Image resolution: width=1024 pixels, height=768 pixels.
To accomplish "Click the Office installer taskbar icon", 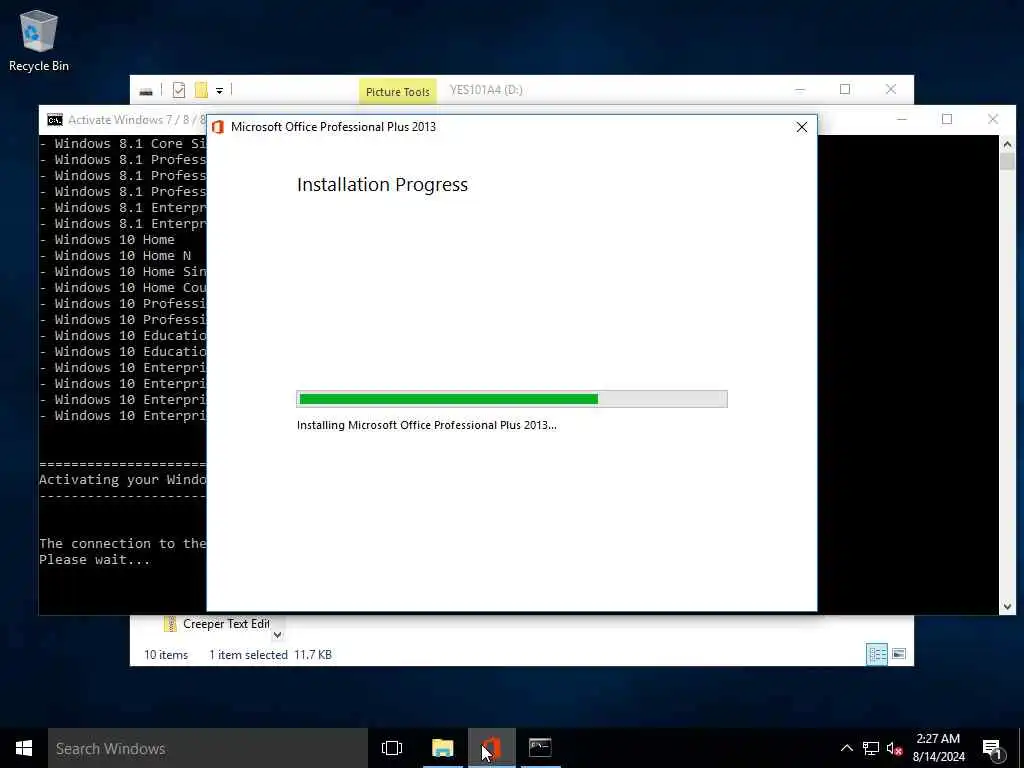I will pos(492,748).
